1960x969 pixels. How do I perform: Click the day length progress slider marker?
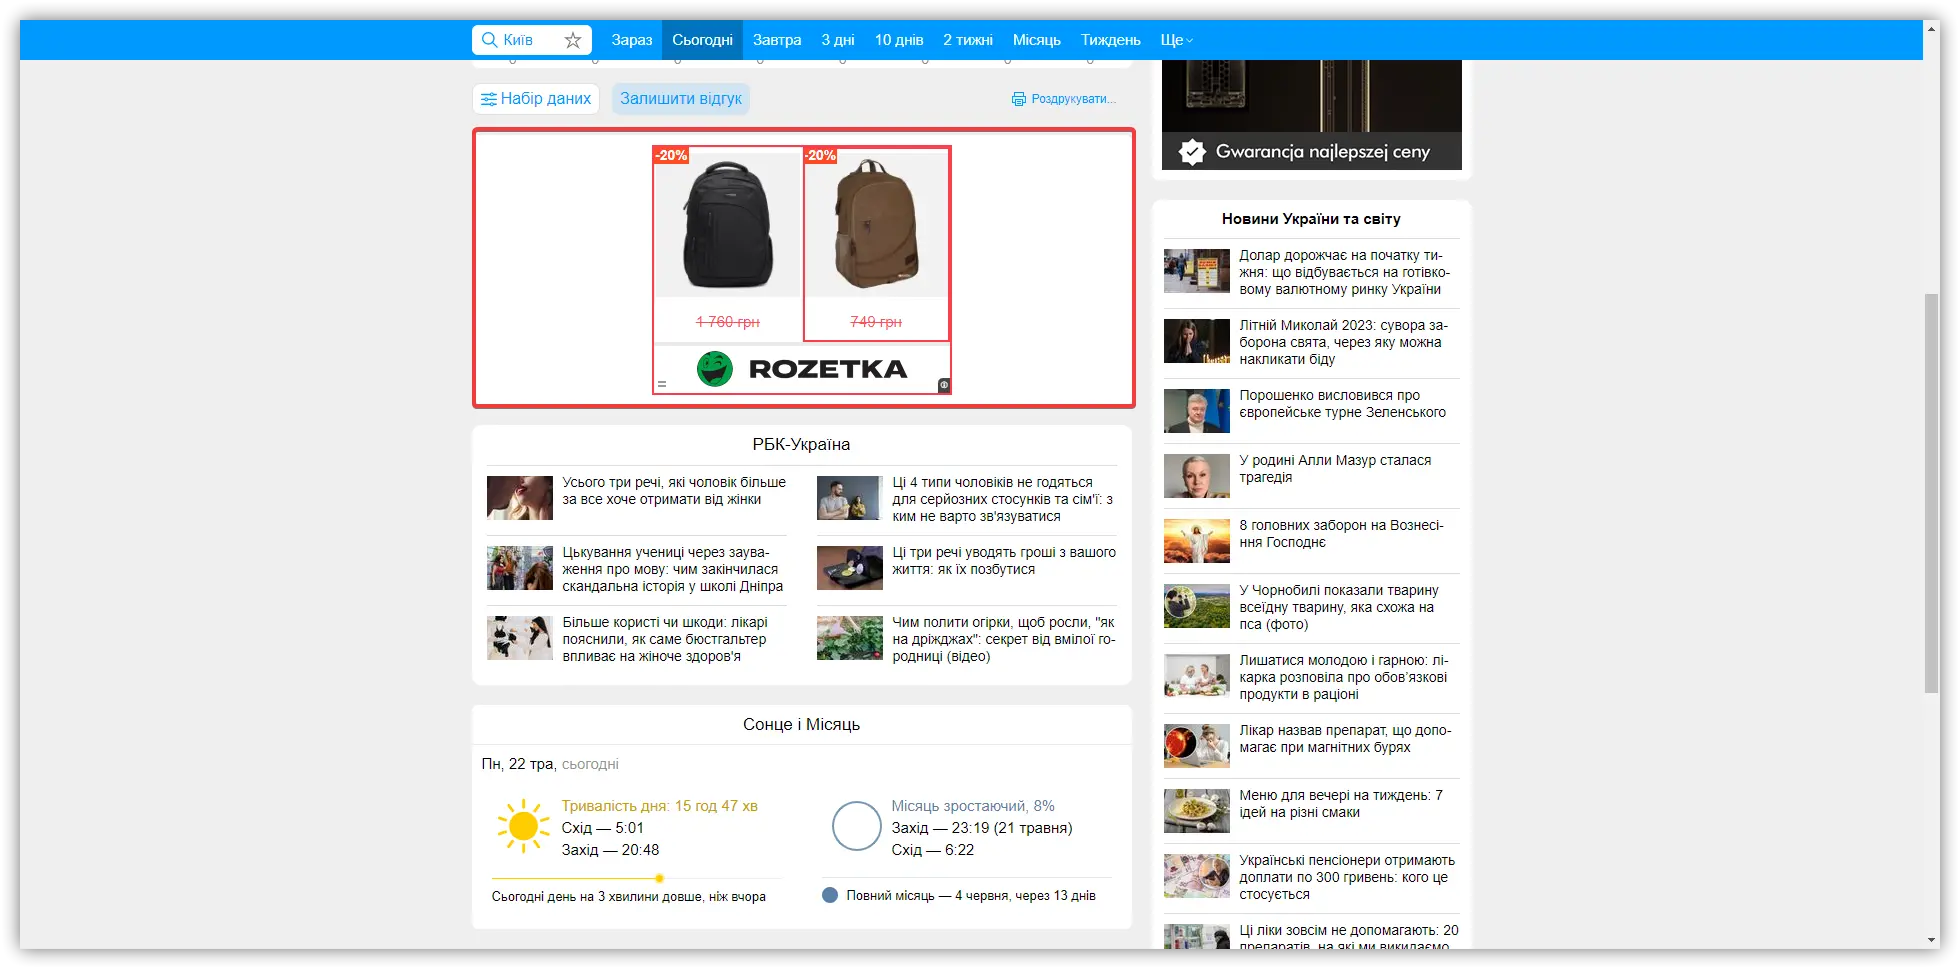point(659,878)
